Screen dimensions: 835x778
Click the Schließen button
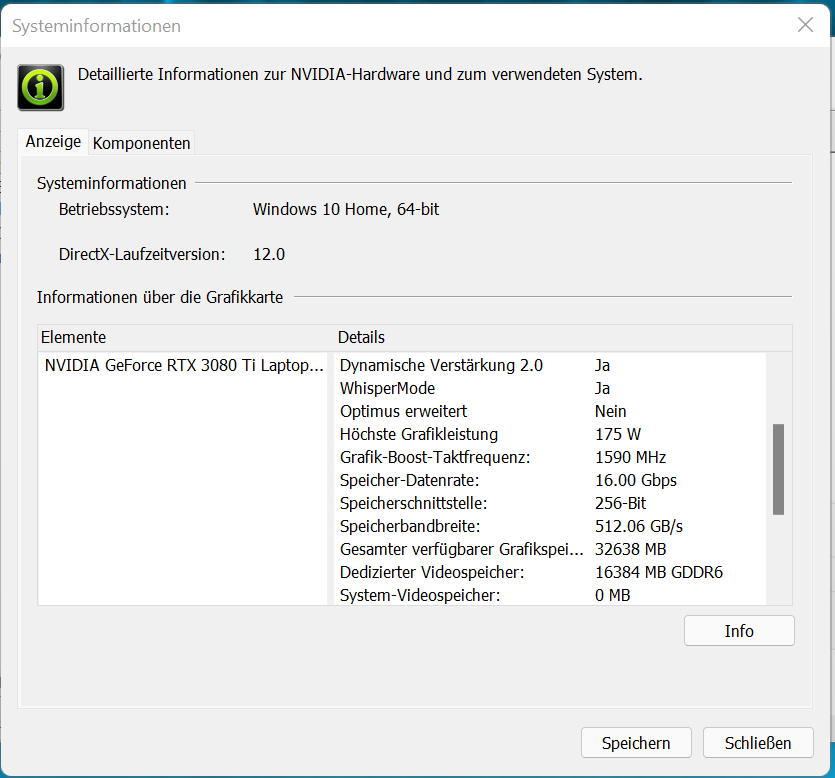coord(758,742)
